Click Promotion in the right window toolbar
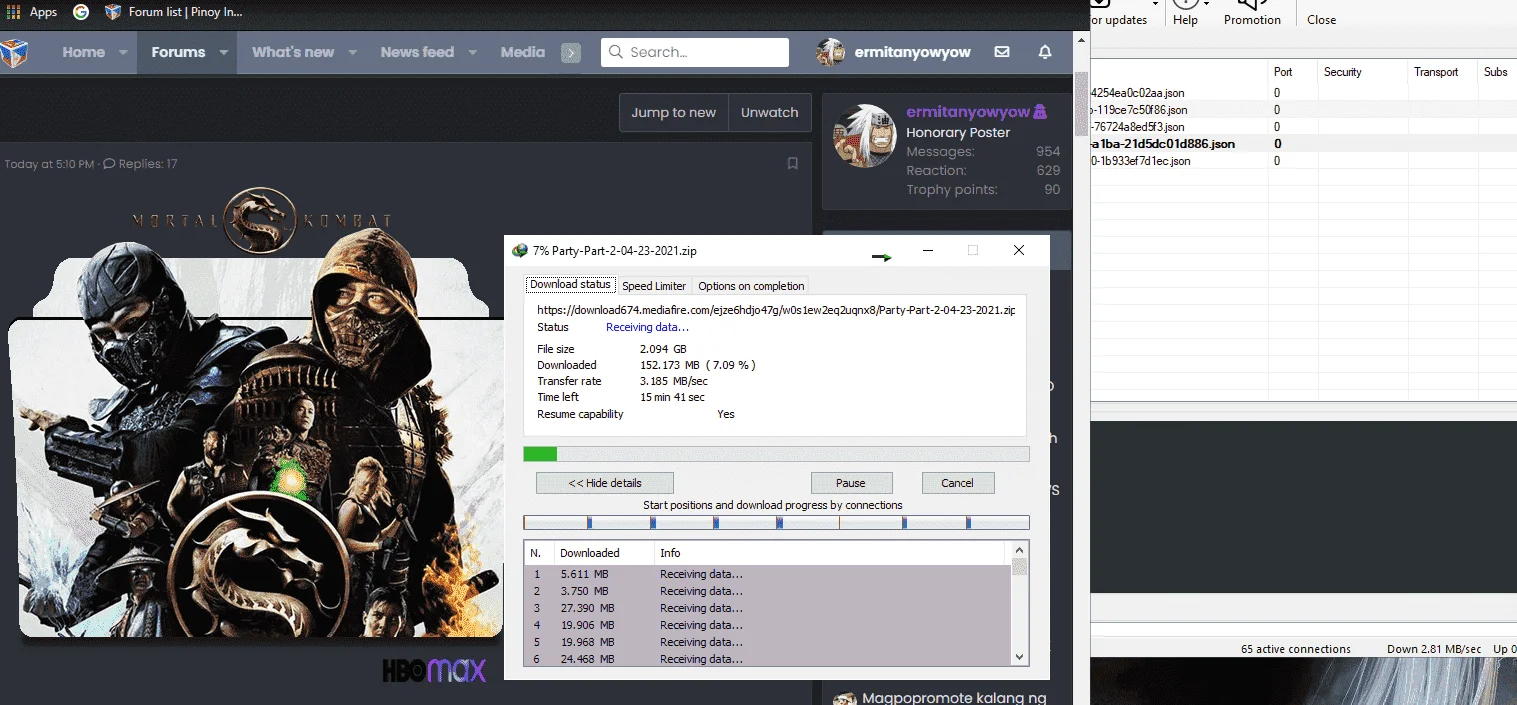Viewport: 1517px width, 705px height. pos(1252,13)
